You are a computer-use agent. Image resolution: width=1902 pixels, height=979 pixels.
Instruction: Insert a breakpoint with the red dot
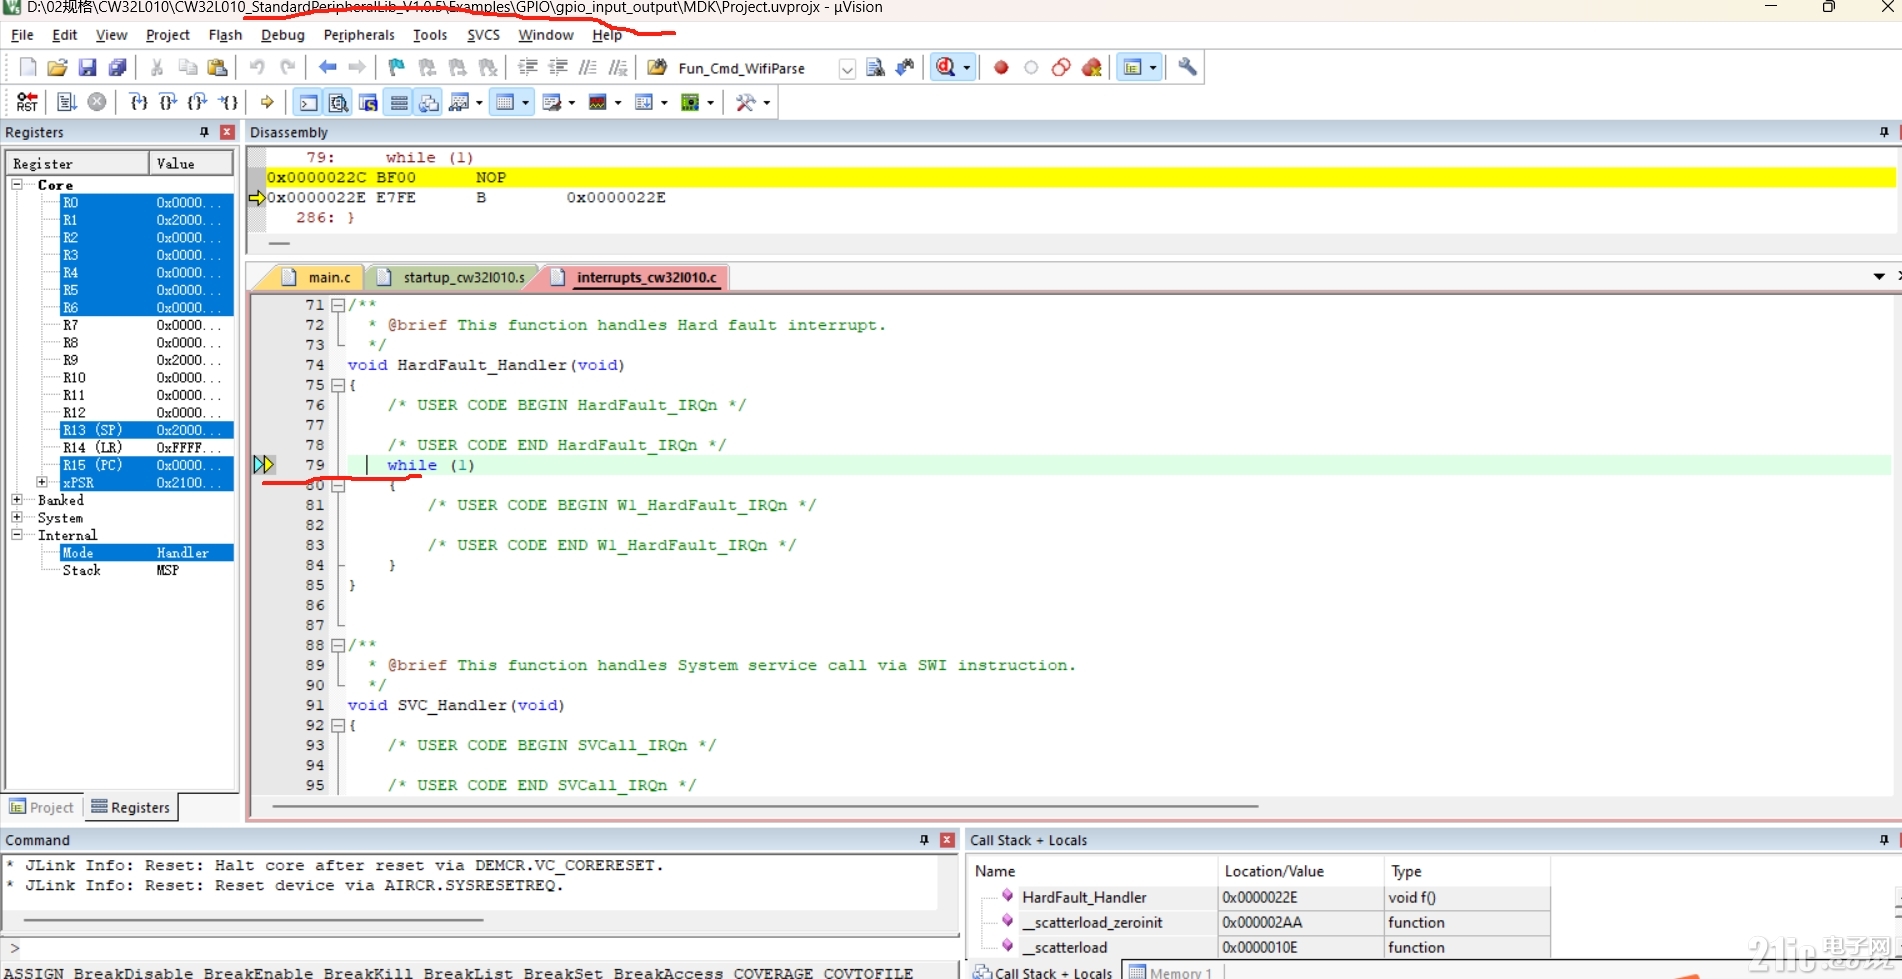[1001, 68]
